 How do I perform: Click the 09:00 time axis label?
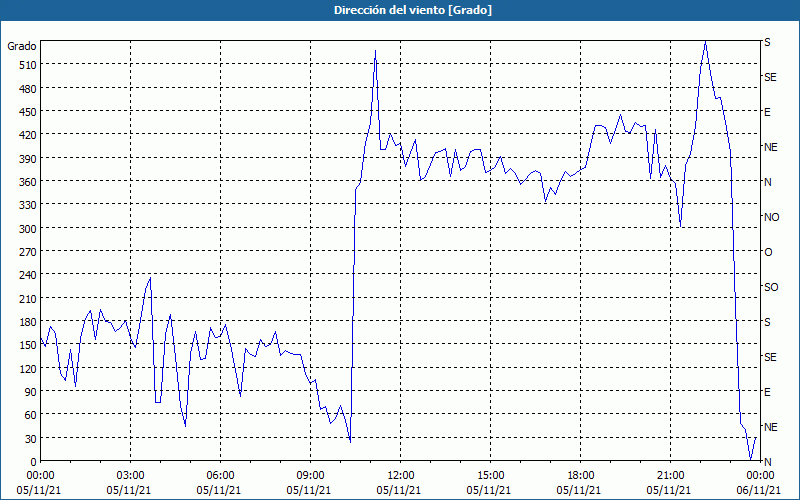pyautogui.click(x=311, y=476)
